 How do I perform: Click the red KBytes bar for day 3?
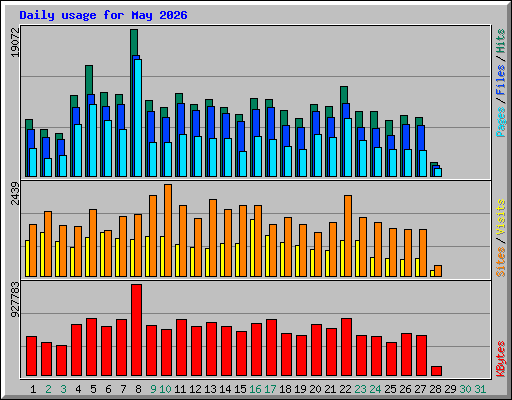[x=61, y=361]
